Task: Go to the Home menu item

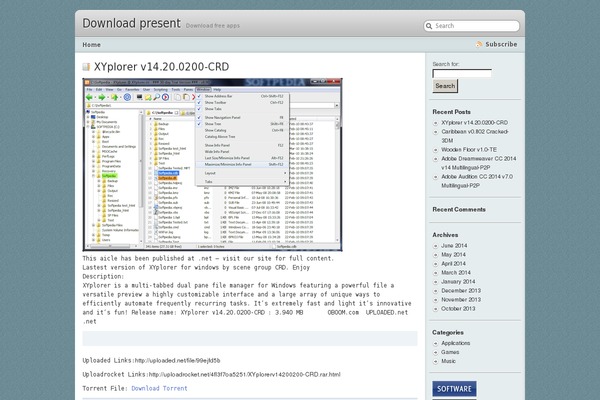Action: pyautogui.click(x=91, y=45)
